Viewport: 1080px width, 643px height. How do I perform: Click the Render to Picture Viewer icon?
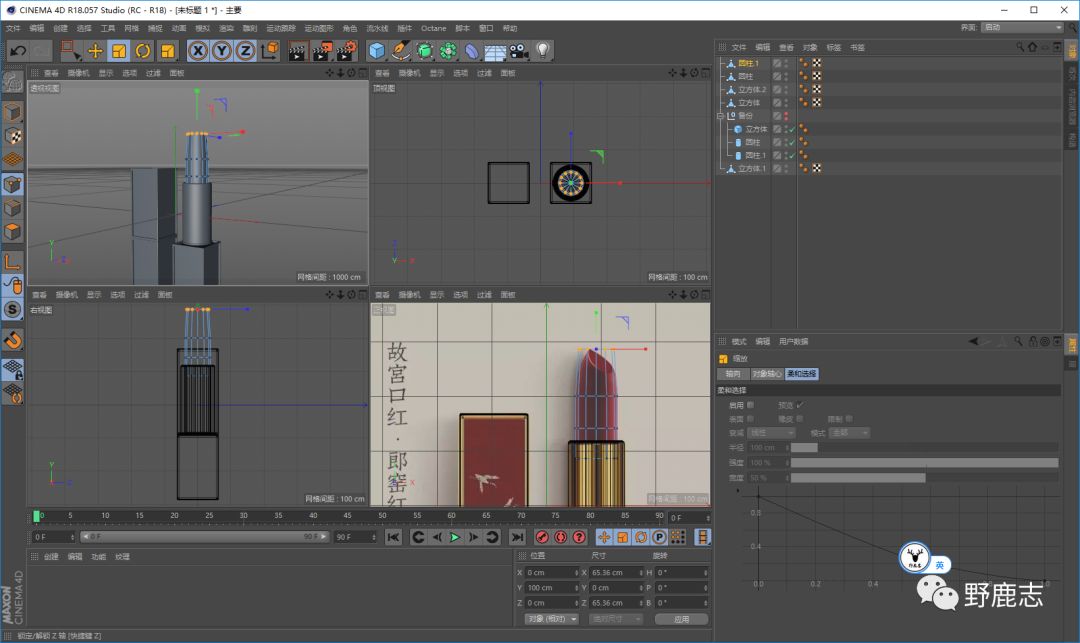tap(322, 50)
